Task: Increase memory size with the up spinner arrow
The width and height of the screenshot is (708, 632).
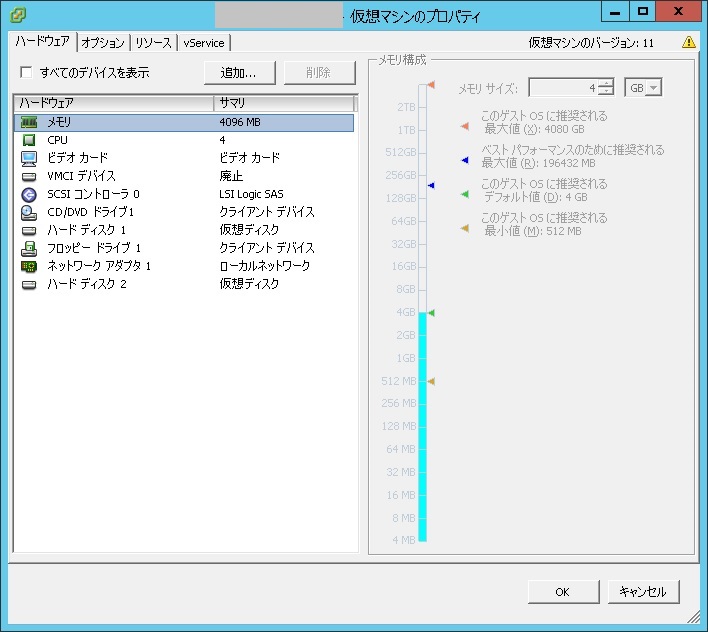Action: click(x=607, y=83)
